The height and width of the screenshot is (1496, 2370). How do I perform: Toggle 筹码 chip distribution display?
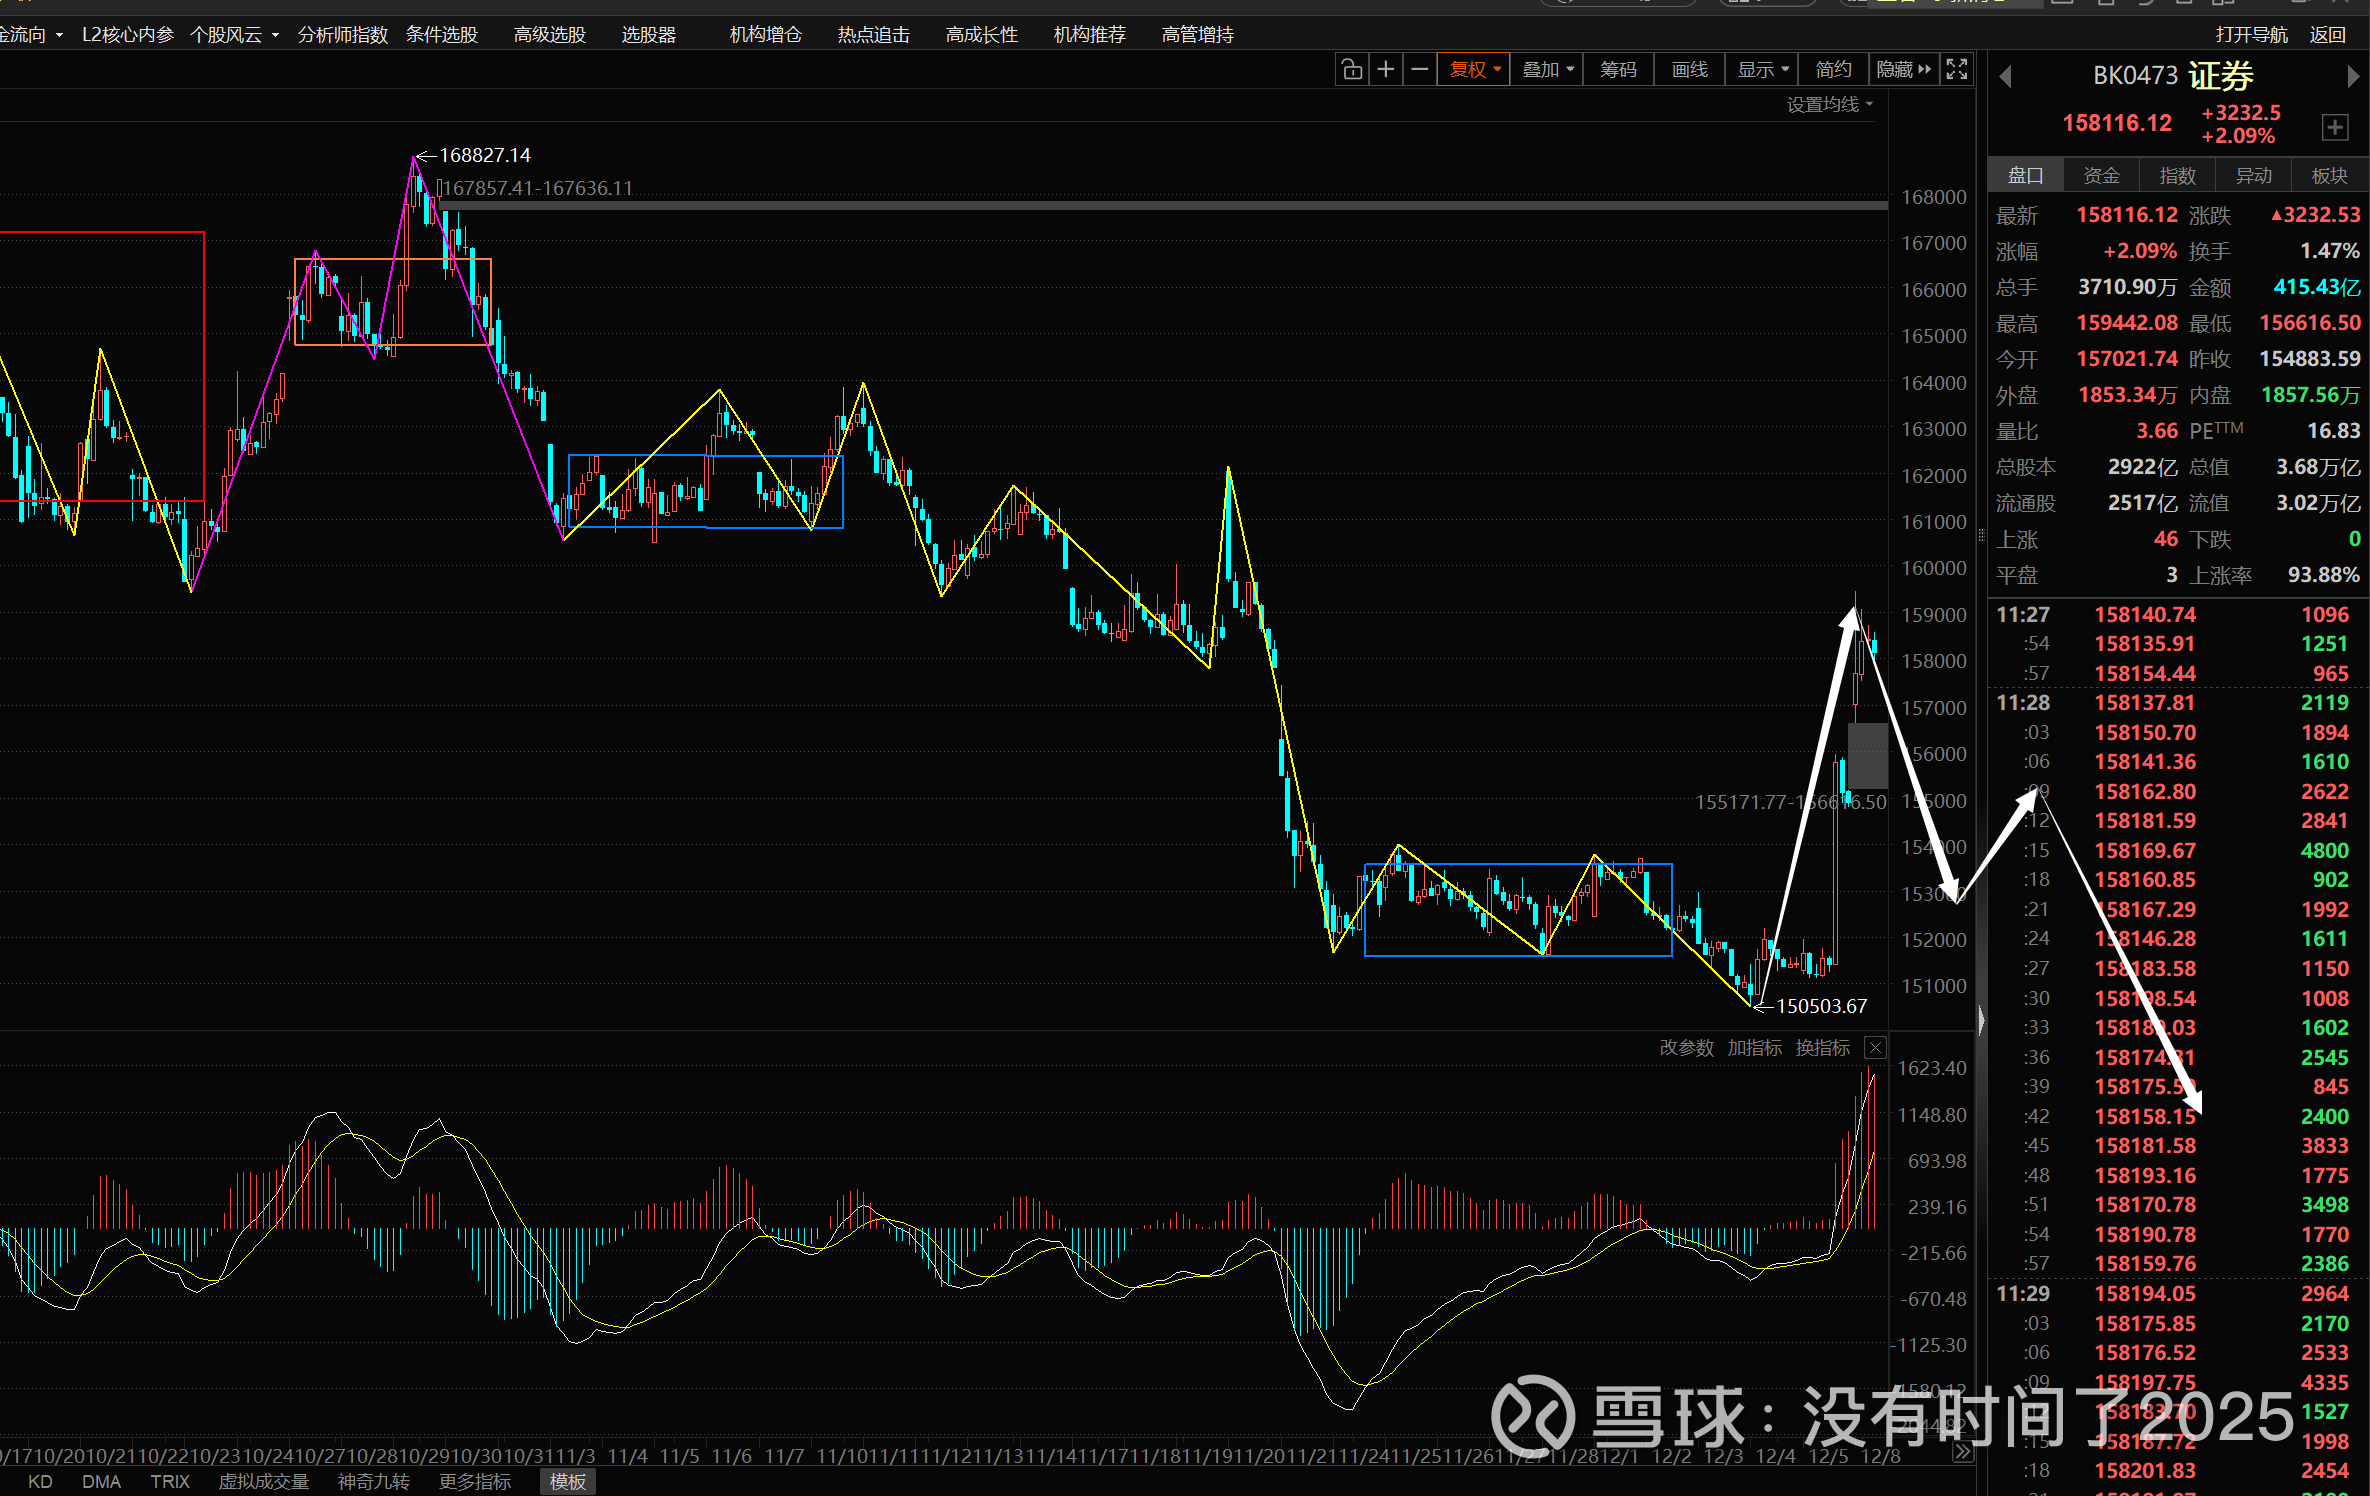(1618, 69)
